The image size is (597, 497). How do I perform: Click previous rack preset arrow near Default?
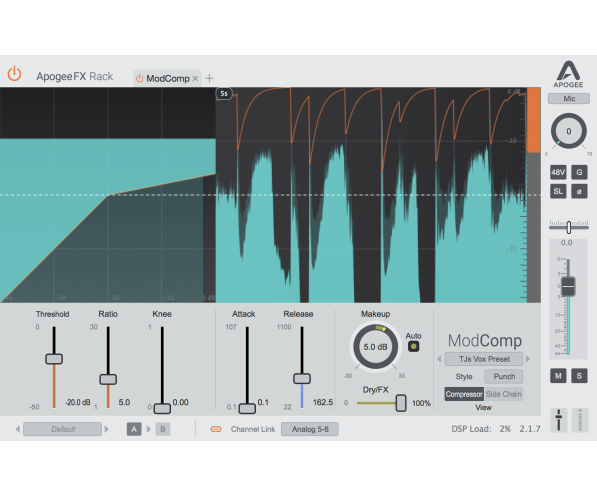tap(18, 429)
